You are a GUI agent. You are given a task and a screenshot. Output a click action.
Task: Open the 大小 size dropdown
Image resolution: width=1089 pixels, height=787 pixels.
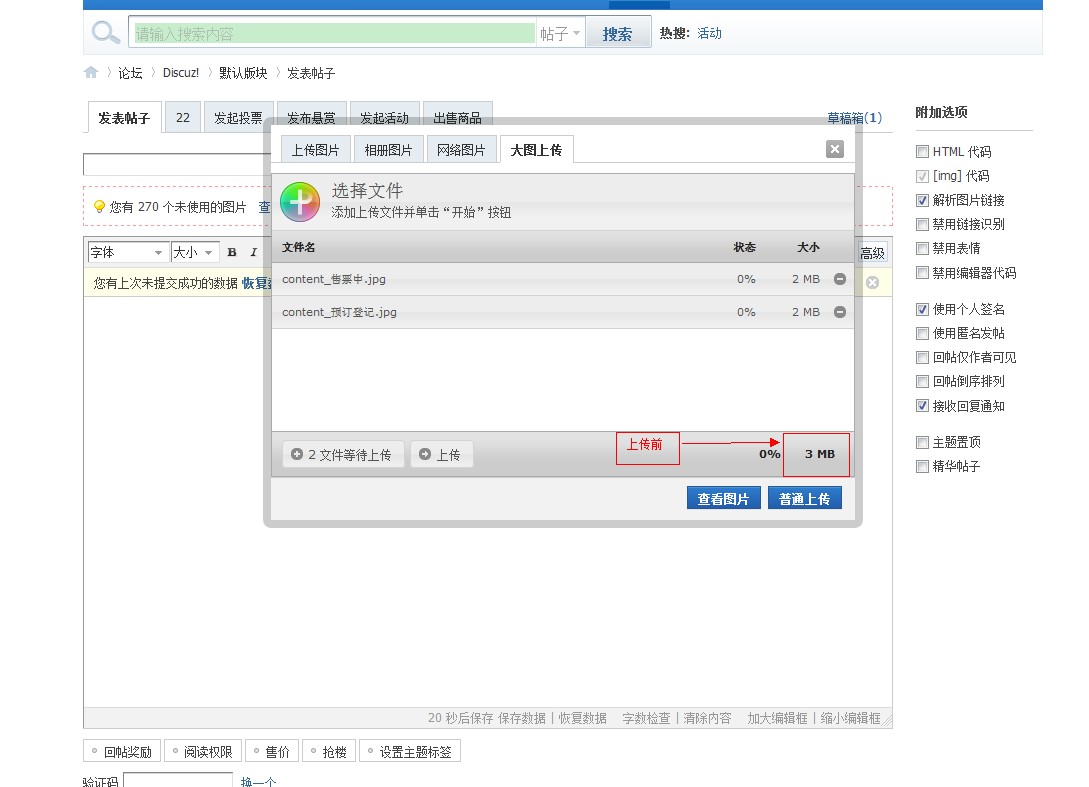(x=195, y=252)
